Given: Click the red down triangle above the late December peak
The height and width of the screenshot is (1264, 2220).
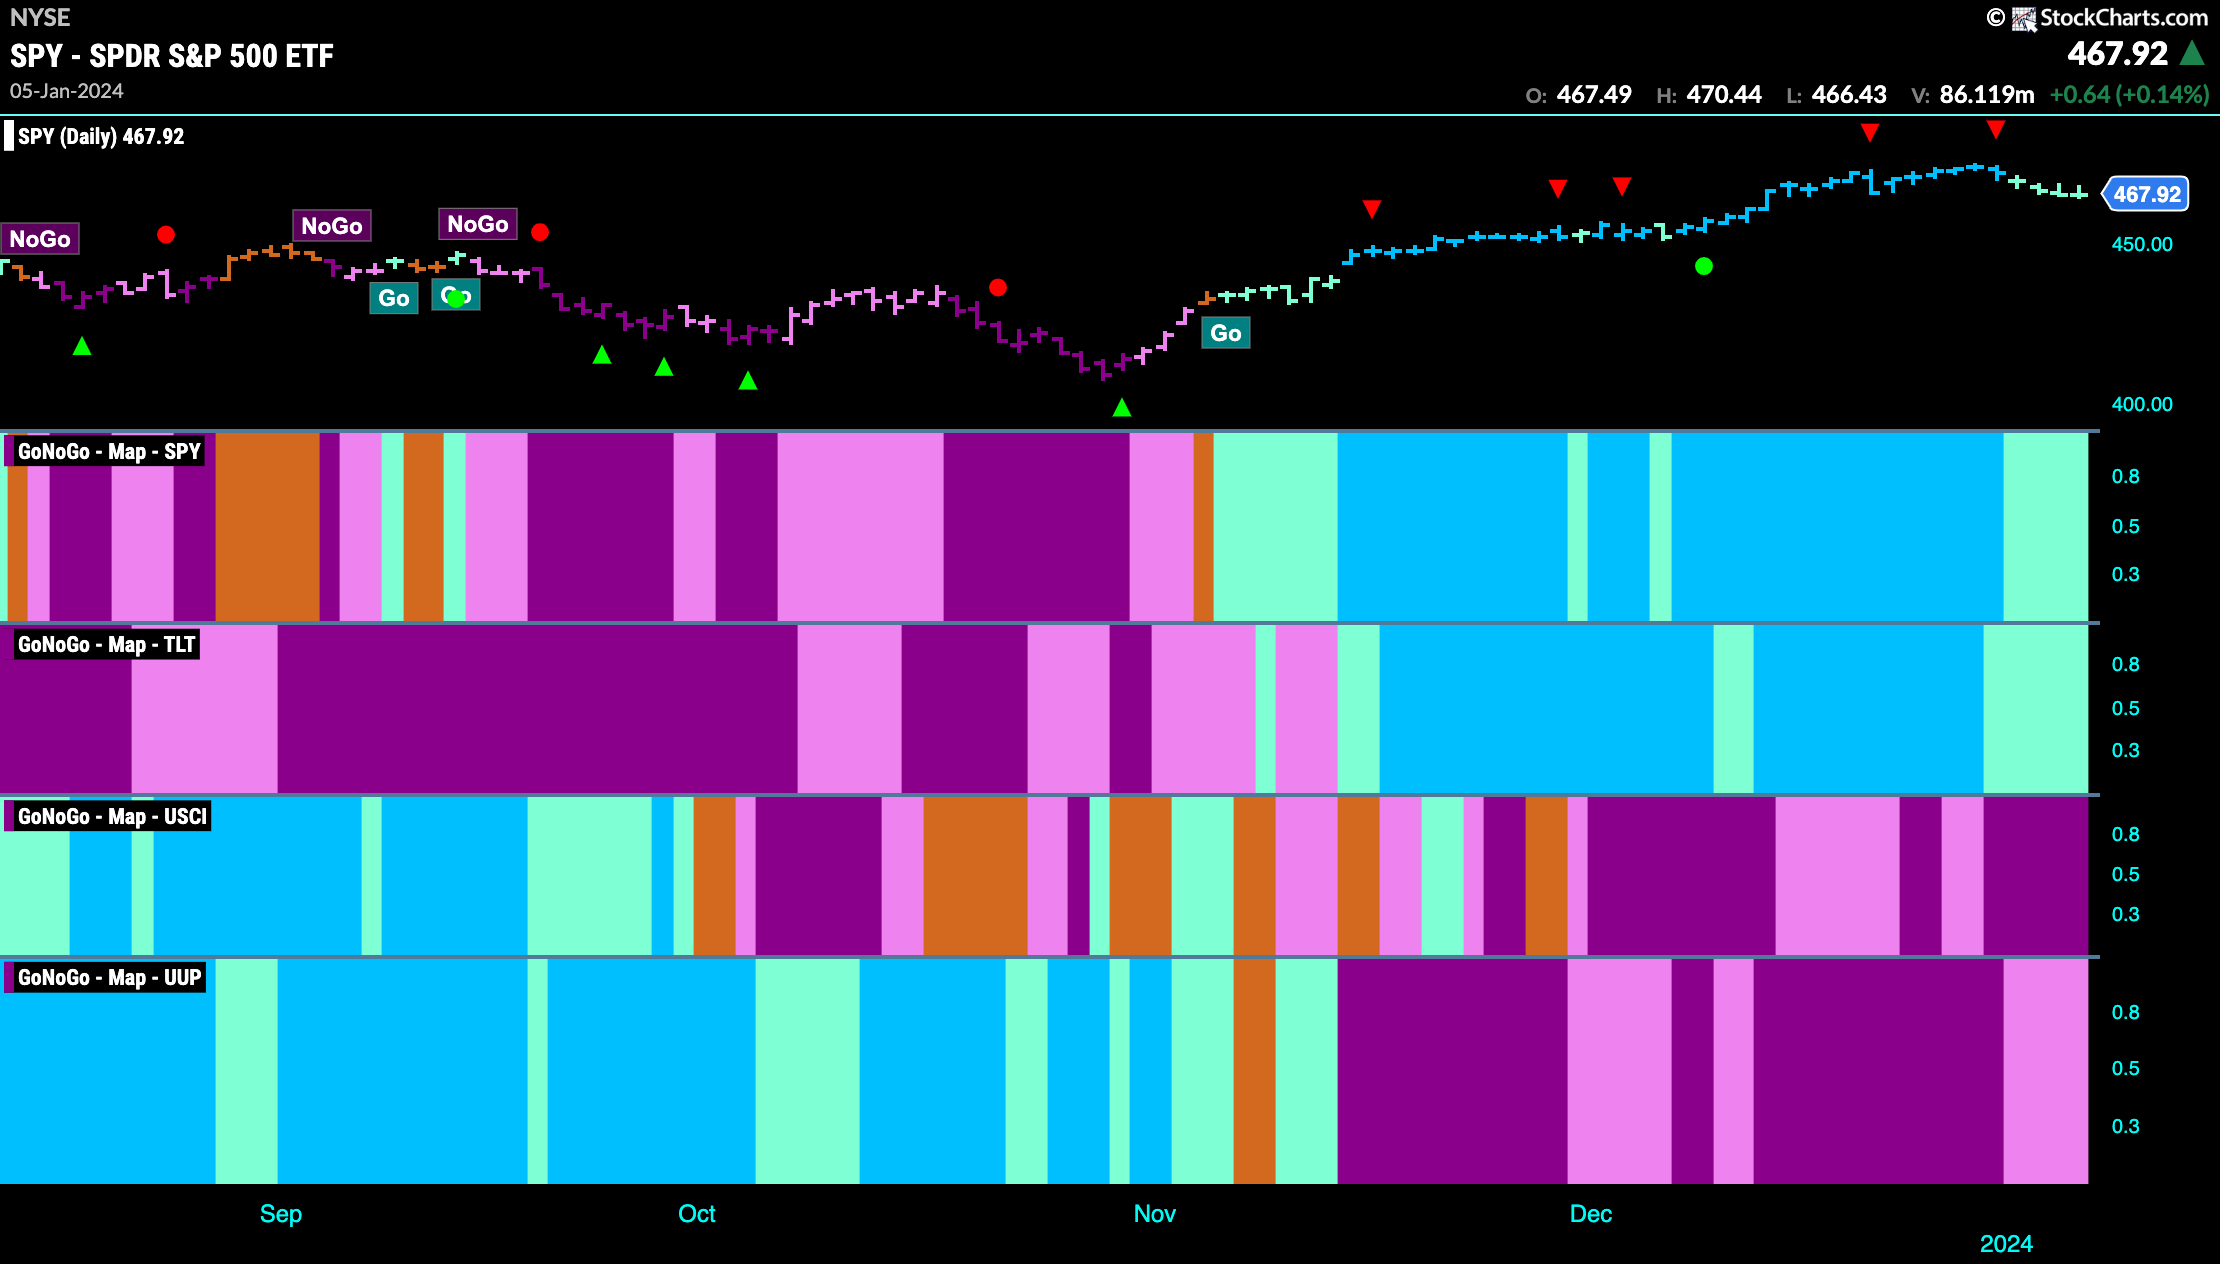Looking at the screenshot, I should tap(1996, 130).
